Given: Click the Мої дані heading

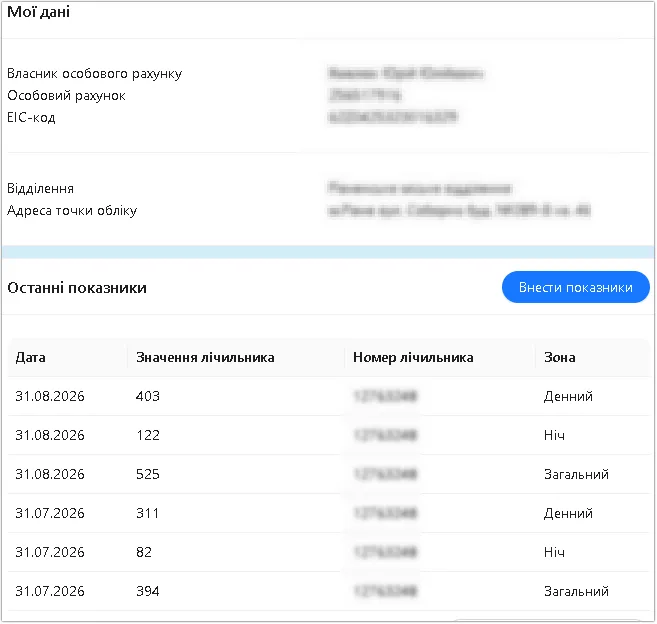Looking at the screenshot, I should 39,12.
